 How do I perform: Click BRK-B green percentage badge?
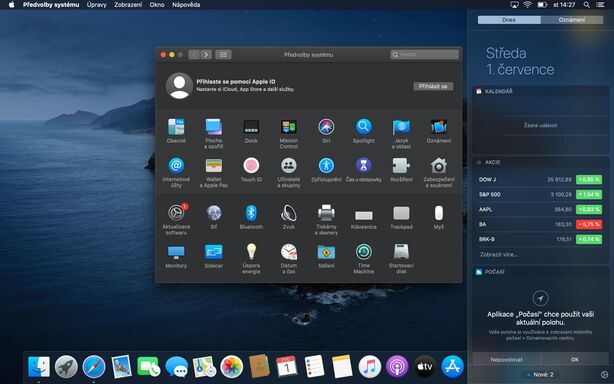(x=589, y=239)
